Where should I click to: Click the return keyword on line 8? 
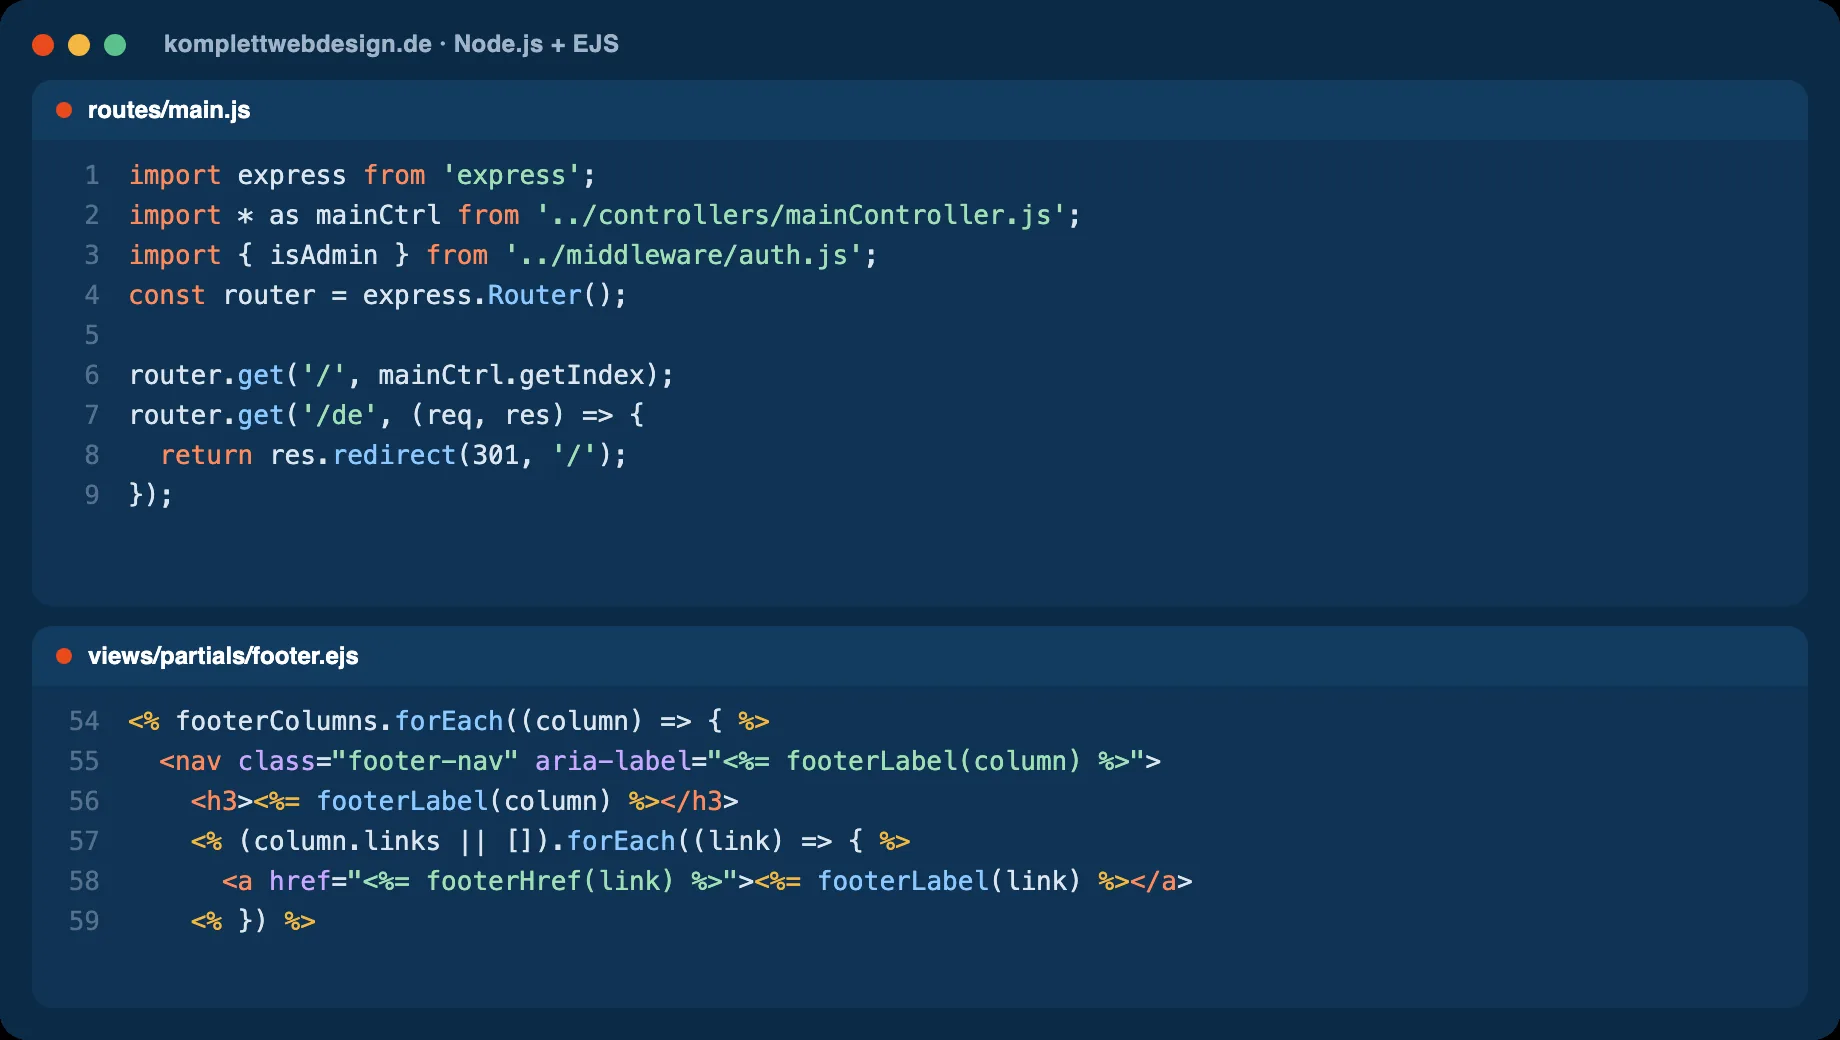click(206, 455)
